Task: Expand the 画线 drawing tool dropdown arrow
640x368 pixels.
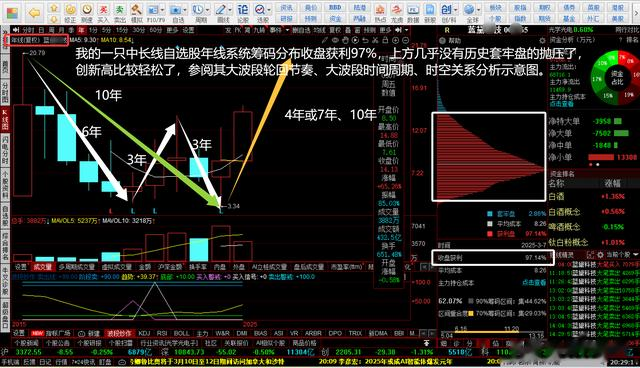Action: pos(231,9)
